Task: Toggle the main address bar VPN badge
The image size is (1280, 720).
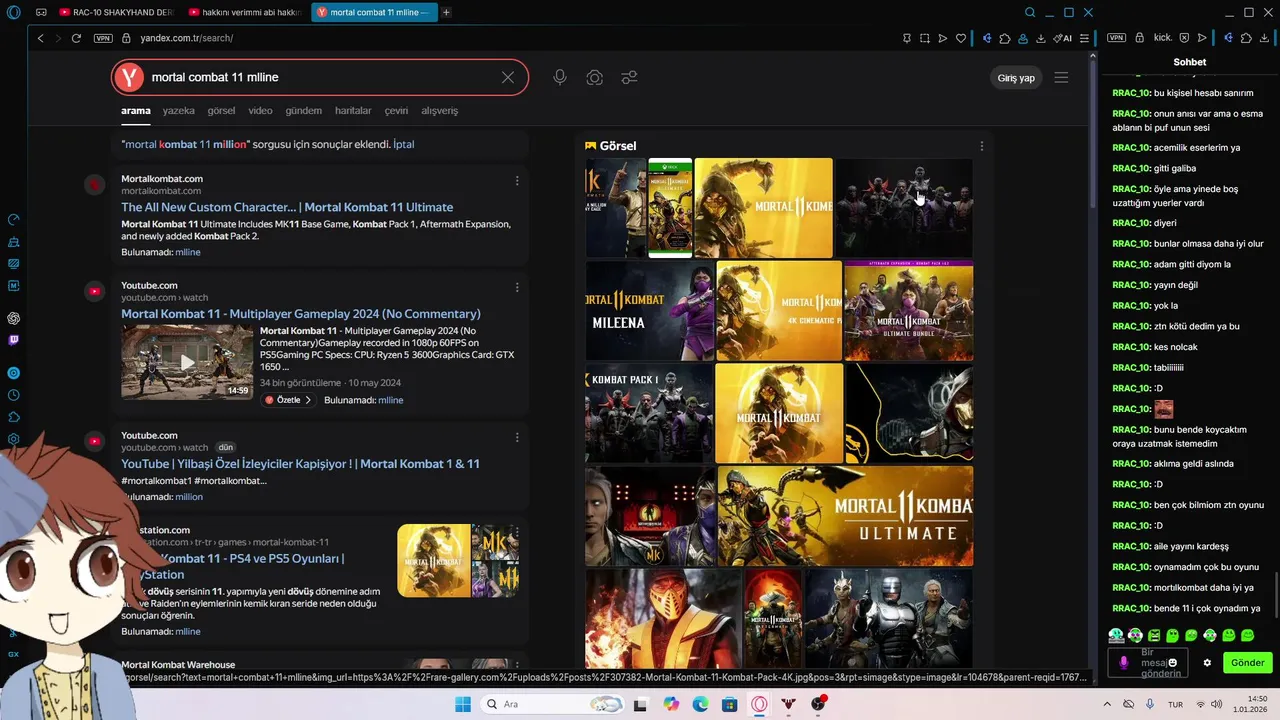Action: click(103, 38)
